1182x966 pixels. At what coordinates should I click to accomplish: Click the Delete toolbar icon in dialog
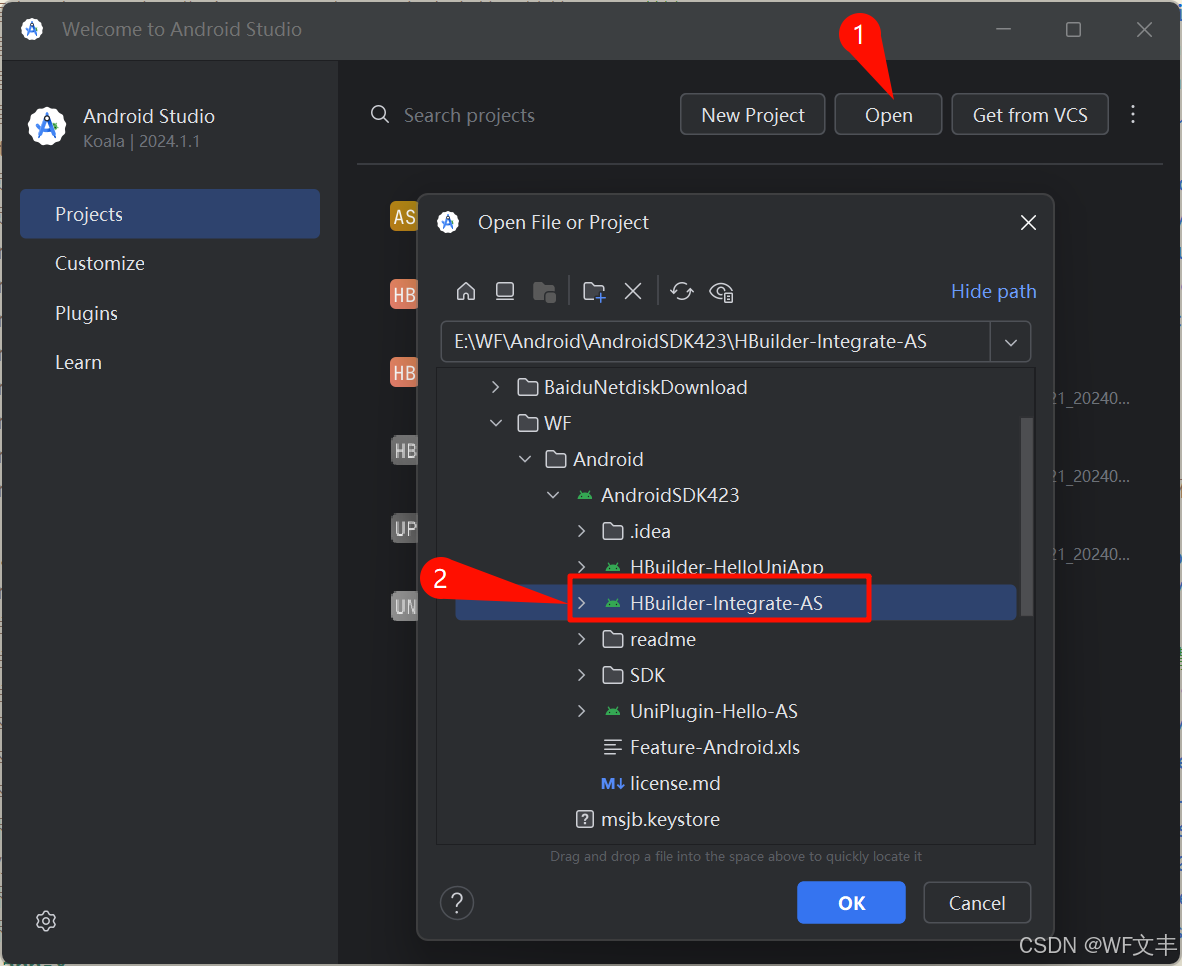pyautogui.click(x=633, y=291)
